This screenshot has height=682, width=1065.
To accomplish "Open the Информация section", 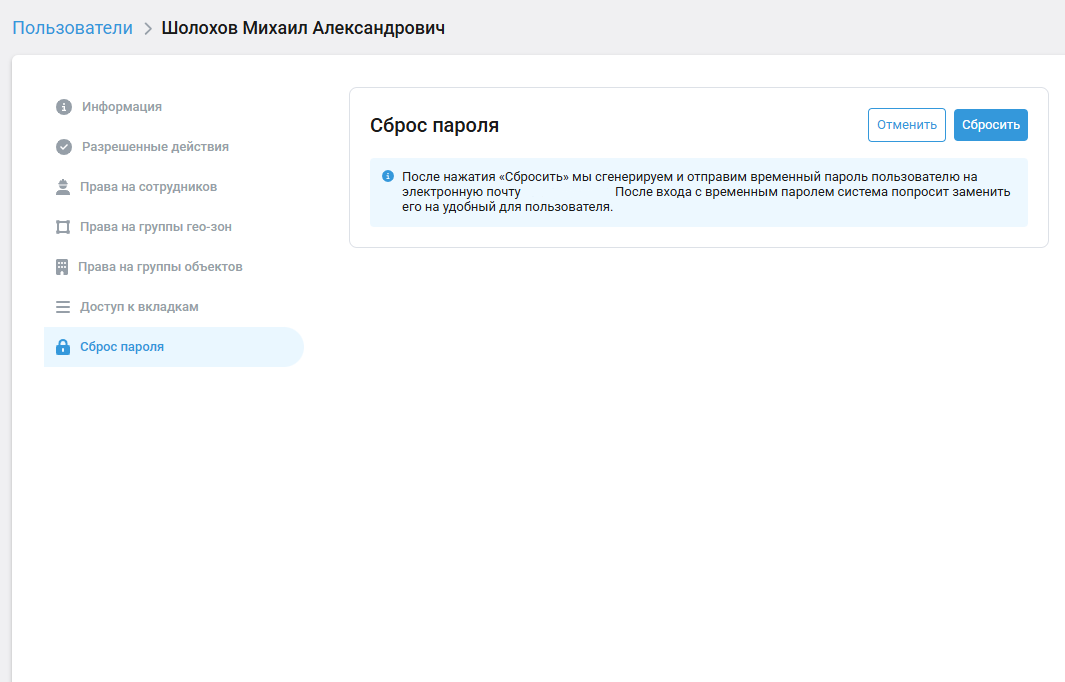I will tap(122, 107).
